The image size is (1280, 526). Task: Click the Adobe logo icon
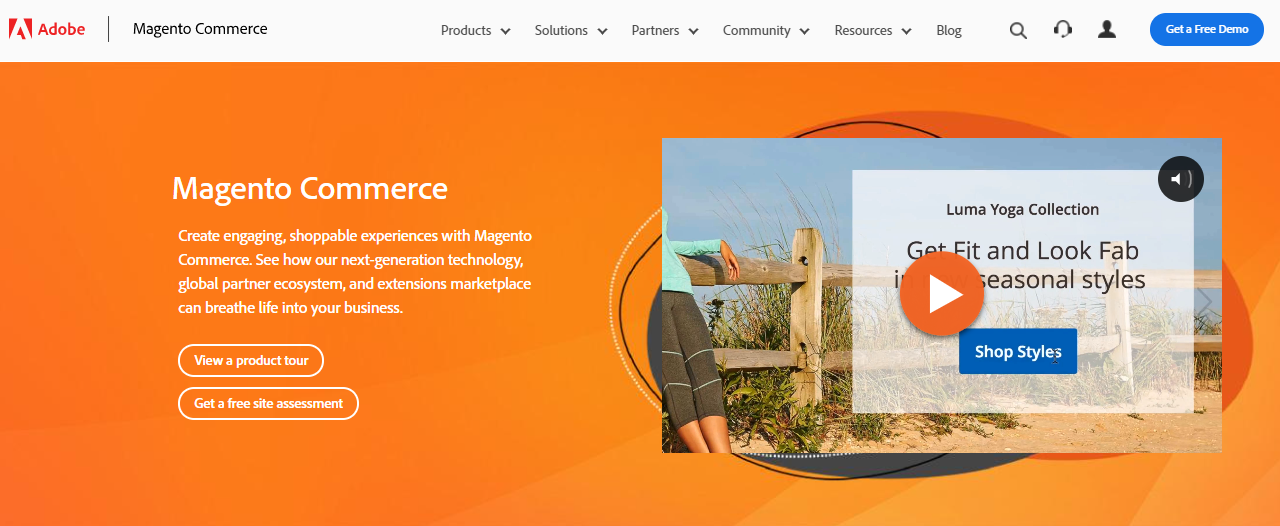(20, 29)
